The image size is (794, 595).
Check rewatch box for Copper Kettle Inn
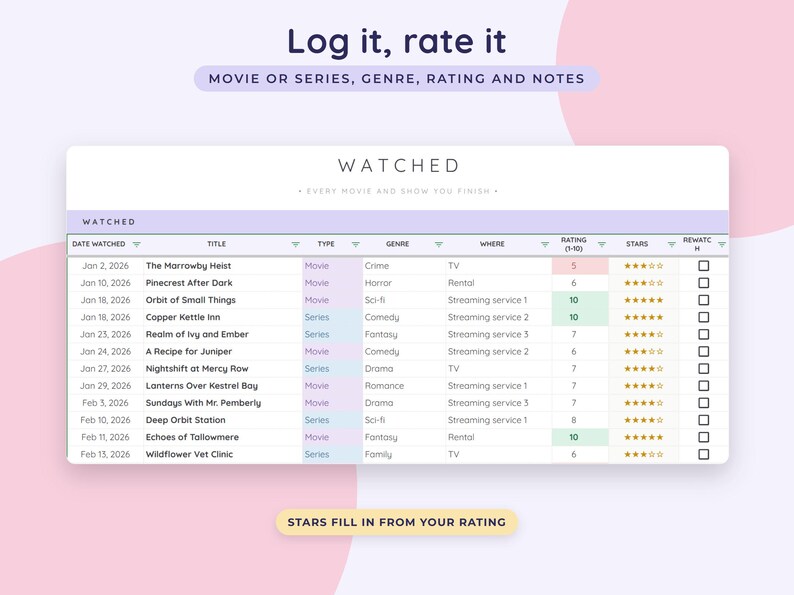703,318
